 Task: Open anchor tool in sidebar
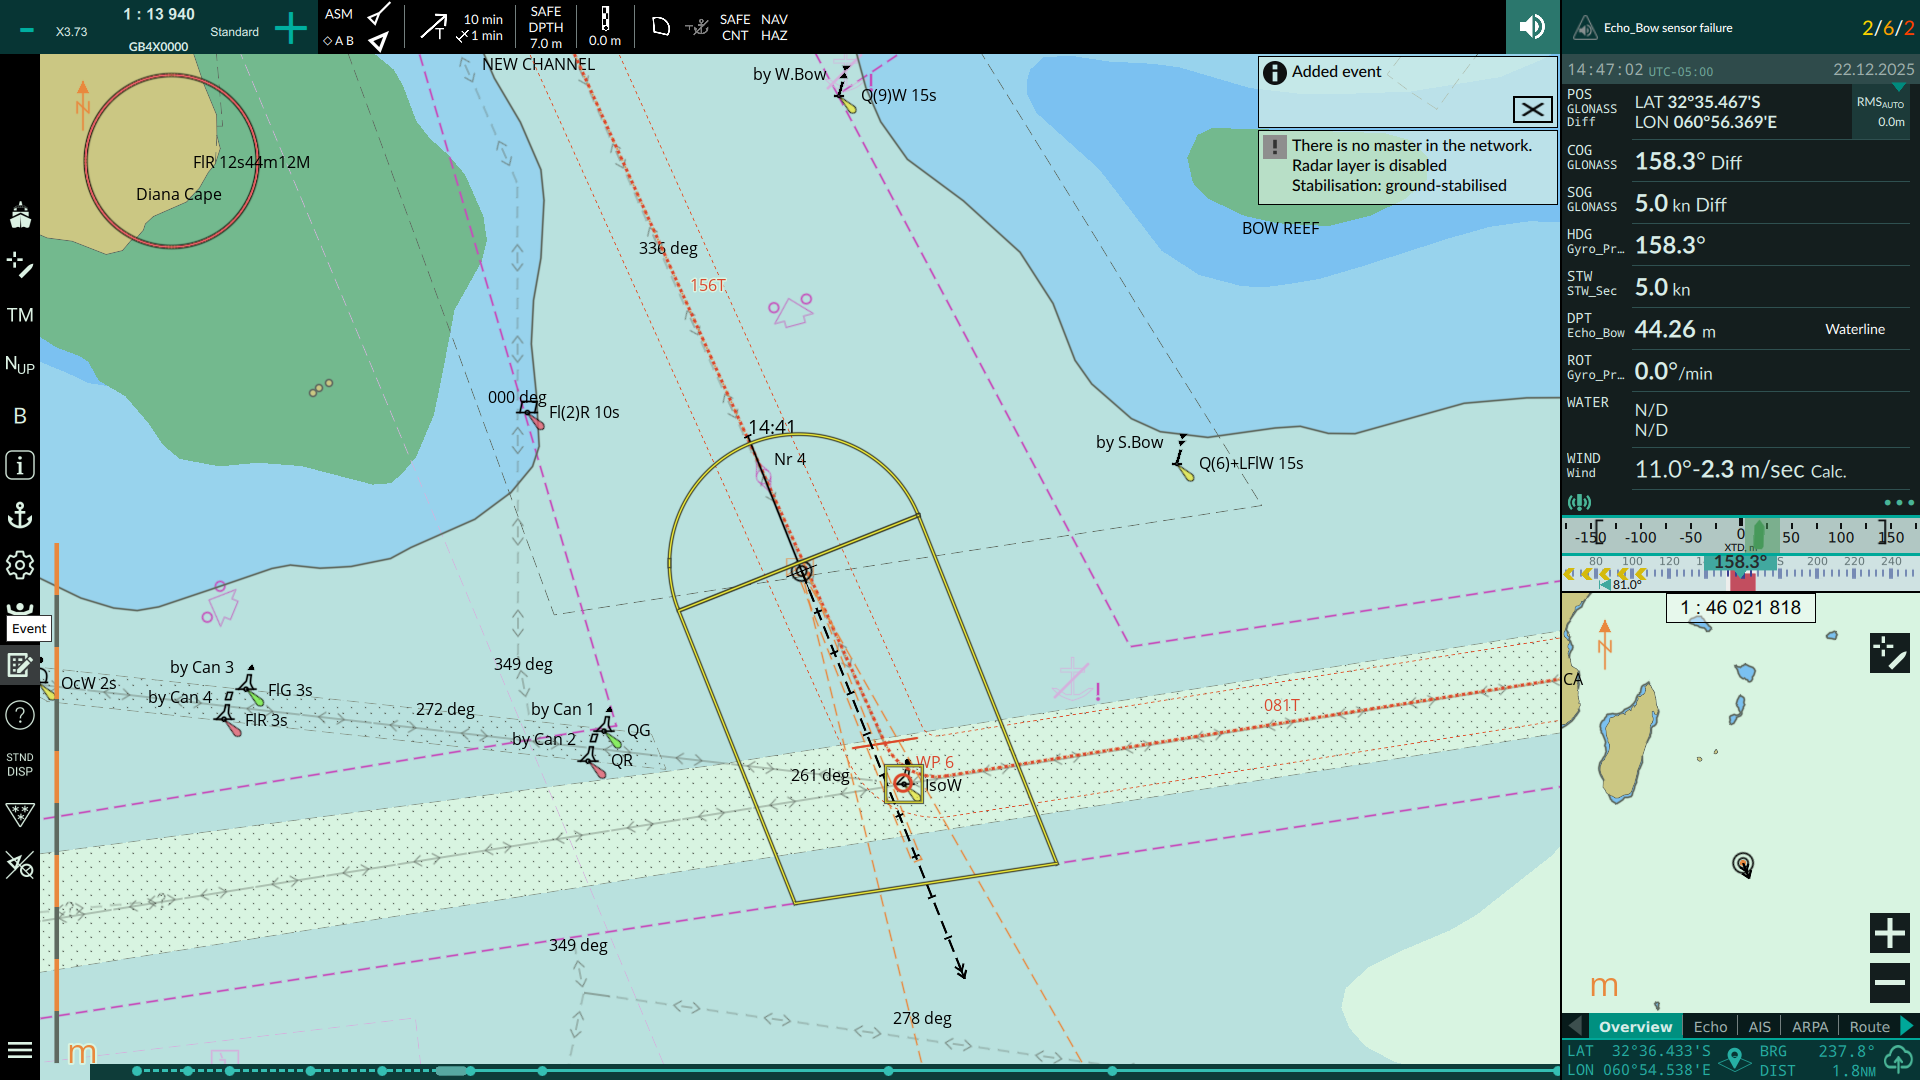coord(20,515)
